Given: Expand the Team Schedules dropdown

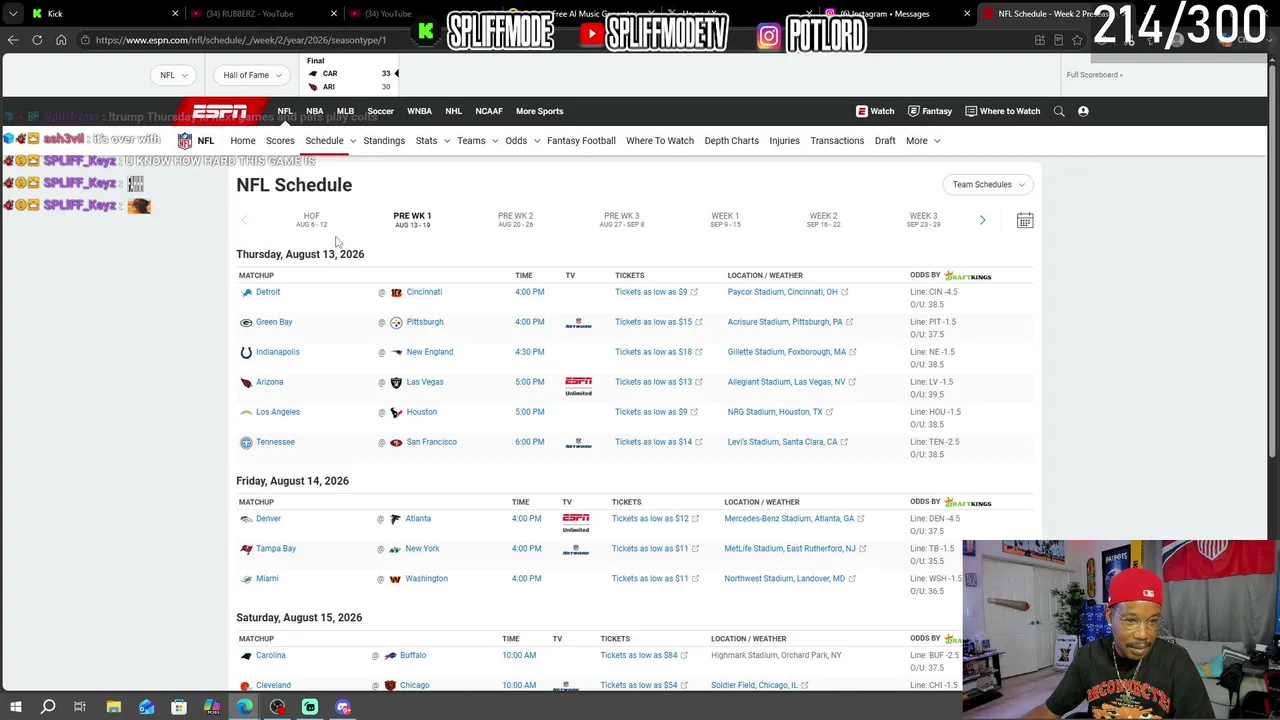Looking at the screenshot, I should click(988, 184).
